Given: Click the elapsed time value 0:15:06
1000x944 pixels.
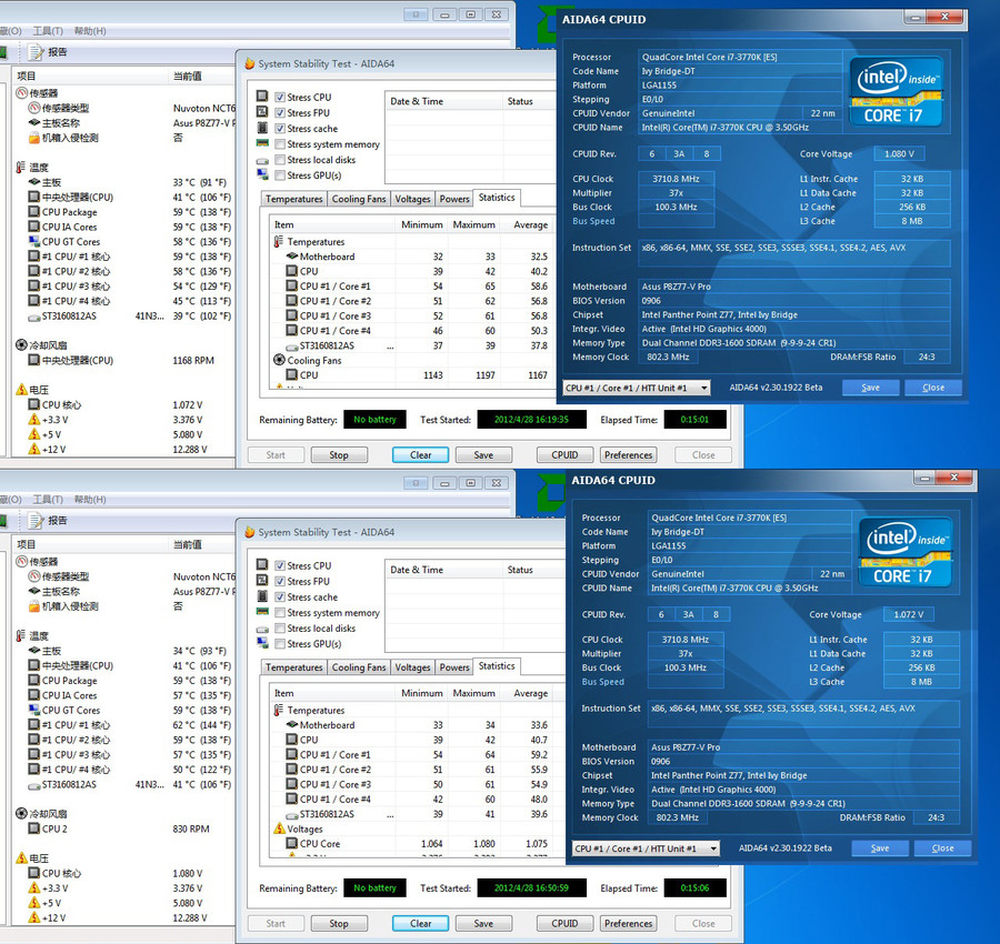Looking at the screenshot, I should click(x=695, y=888).
